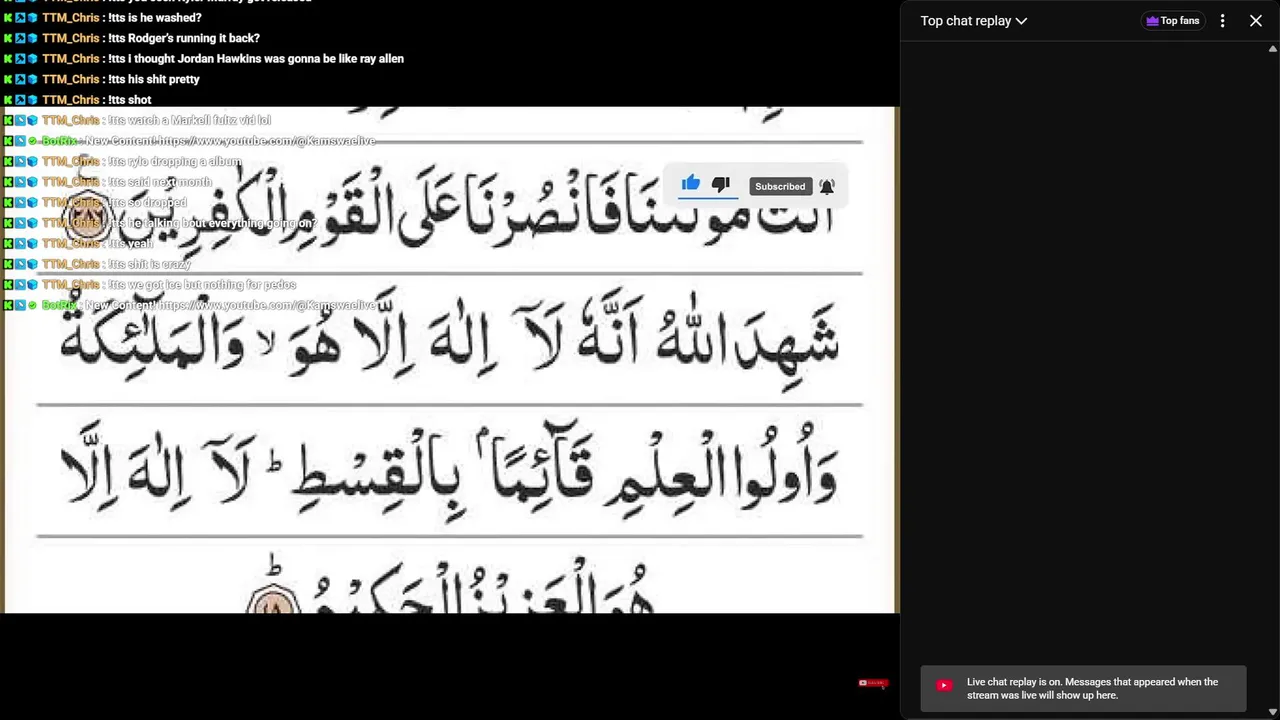
Task: Click the chat scrollbar's up arrow
Action: [x=1273, y=48]
